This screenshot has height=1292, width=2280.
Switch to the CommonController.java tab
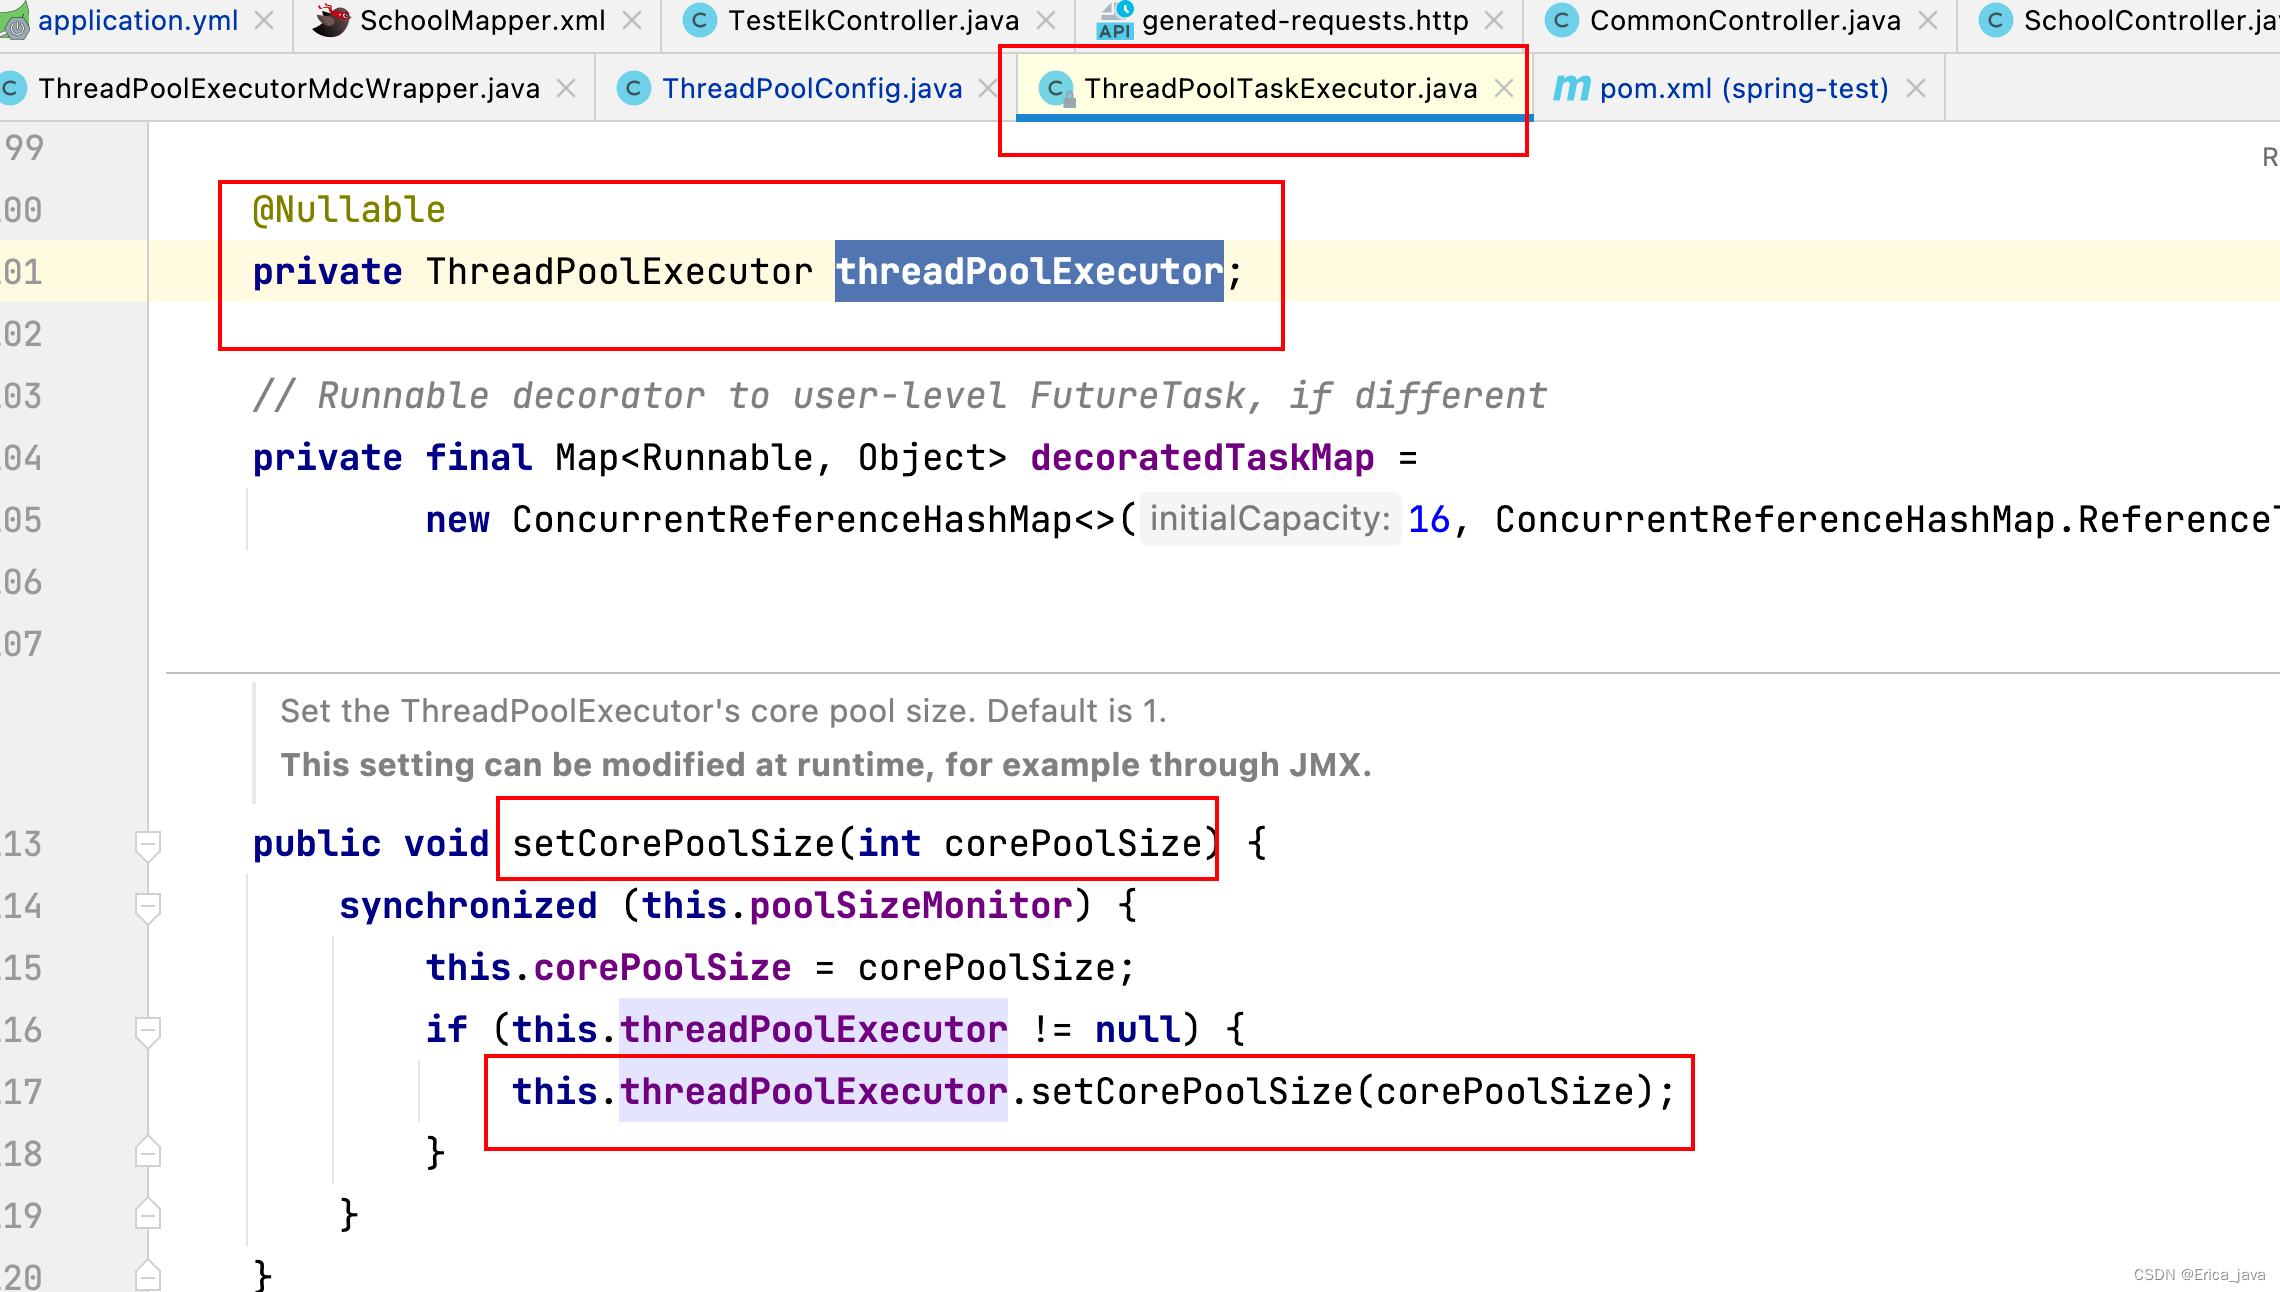1744,20
